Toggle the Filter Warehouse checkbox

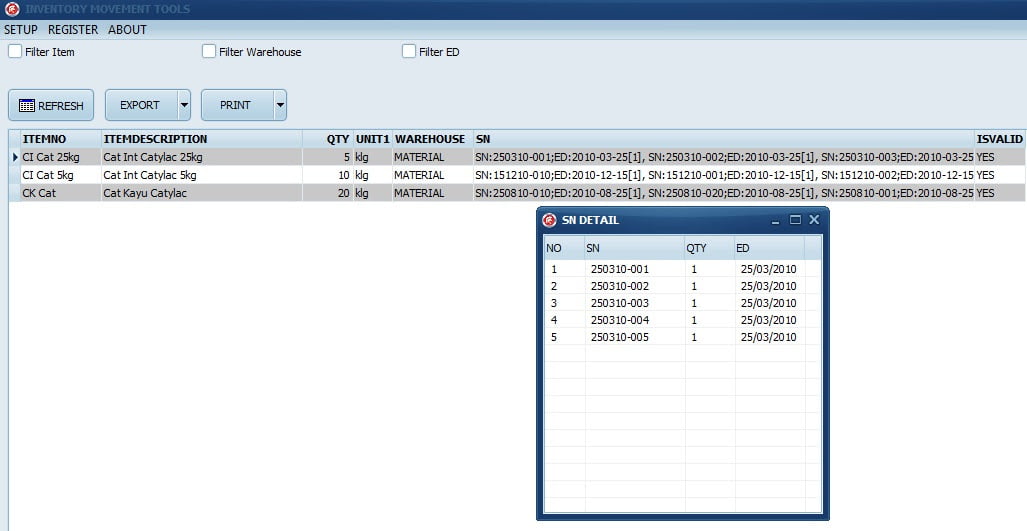[x=209, y=51]
